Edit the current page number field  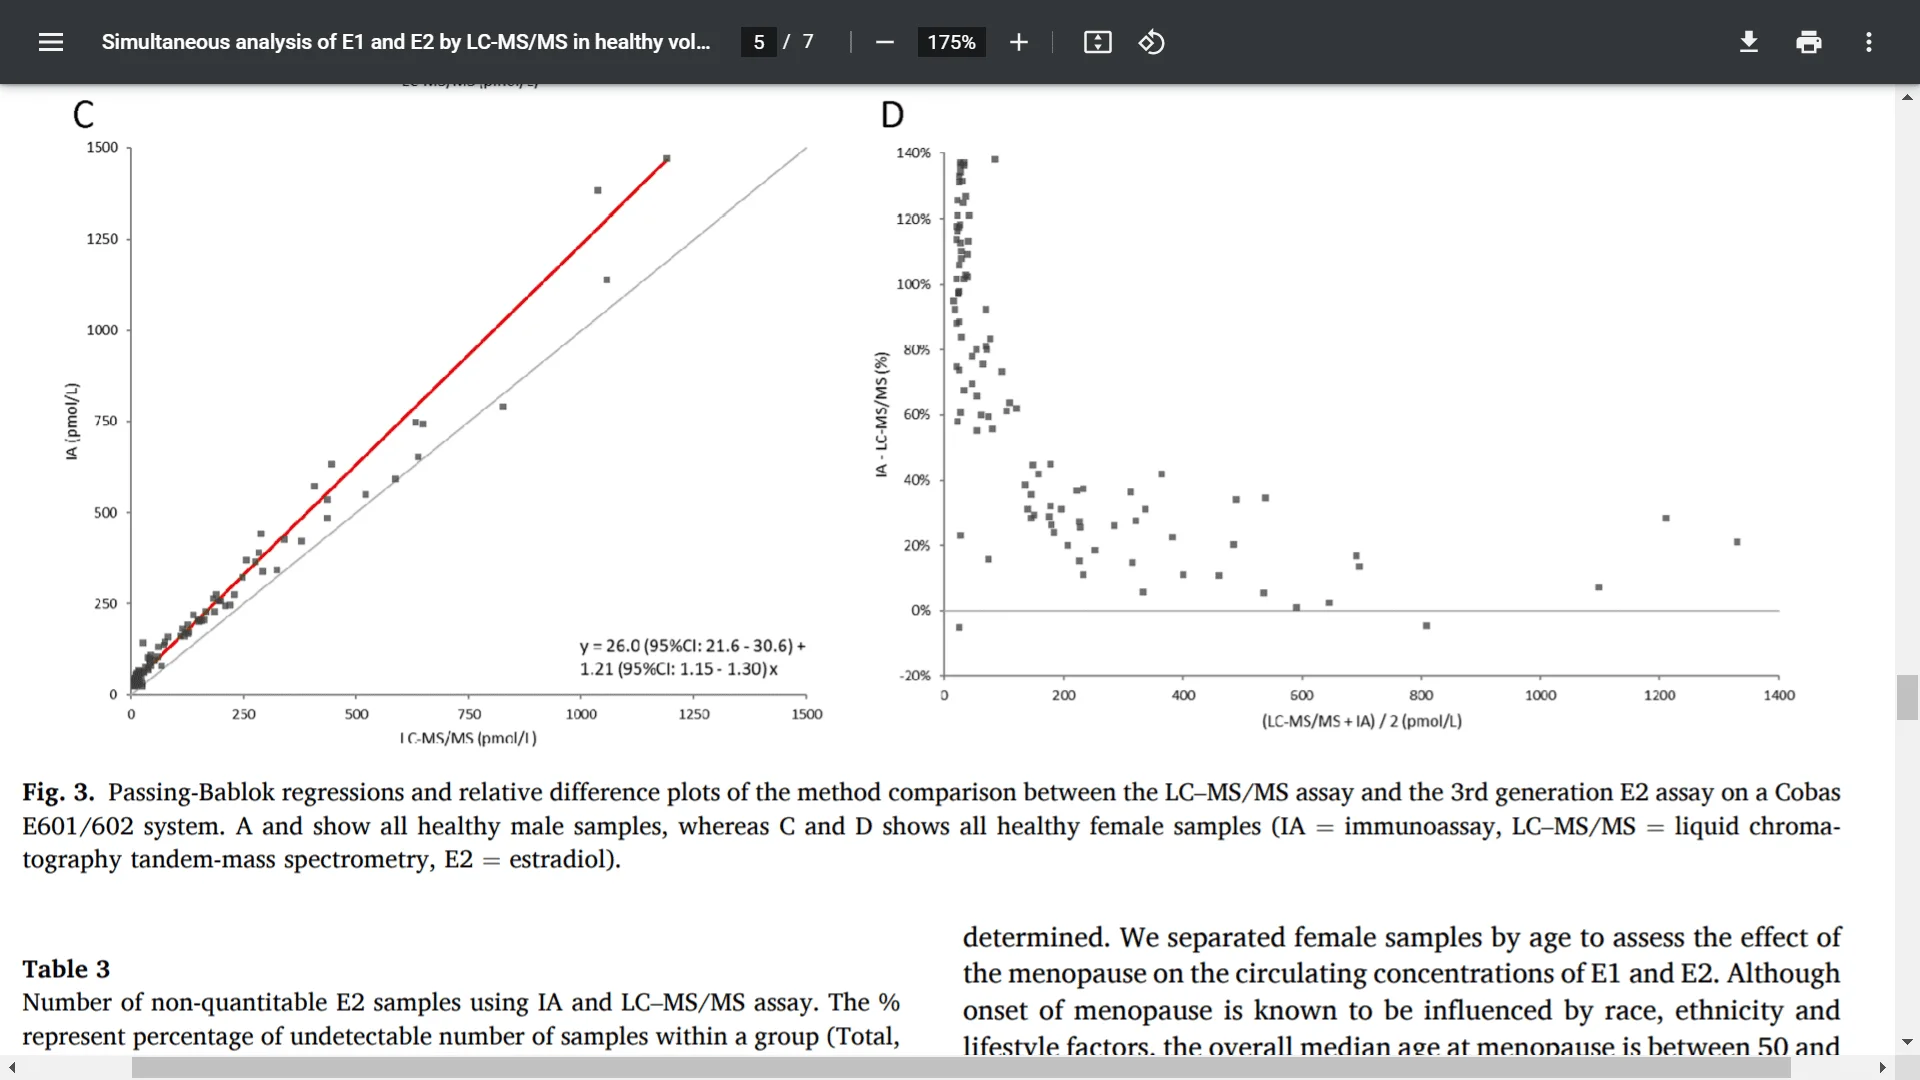pyautogui.click(x=759, y=42)
